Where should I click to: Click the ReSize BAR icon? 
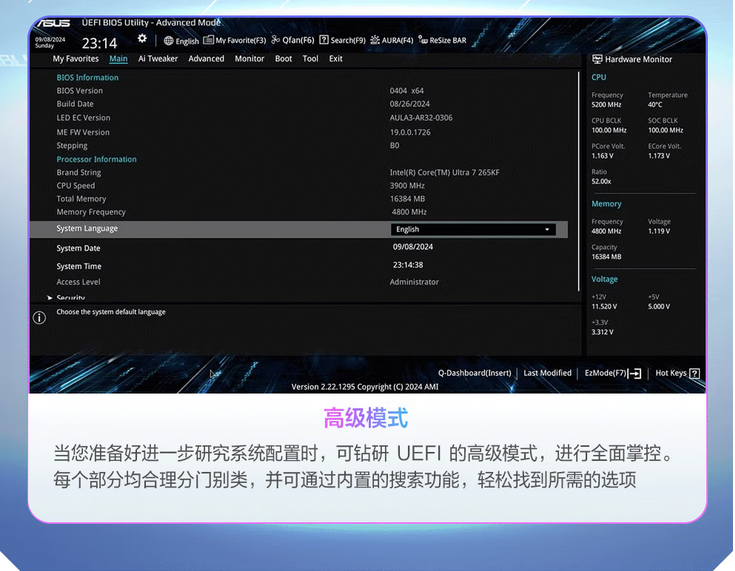[x=423, y=40]
